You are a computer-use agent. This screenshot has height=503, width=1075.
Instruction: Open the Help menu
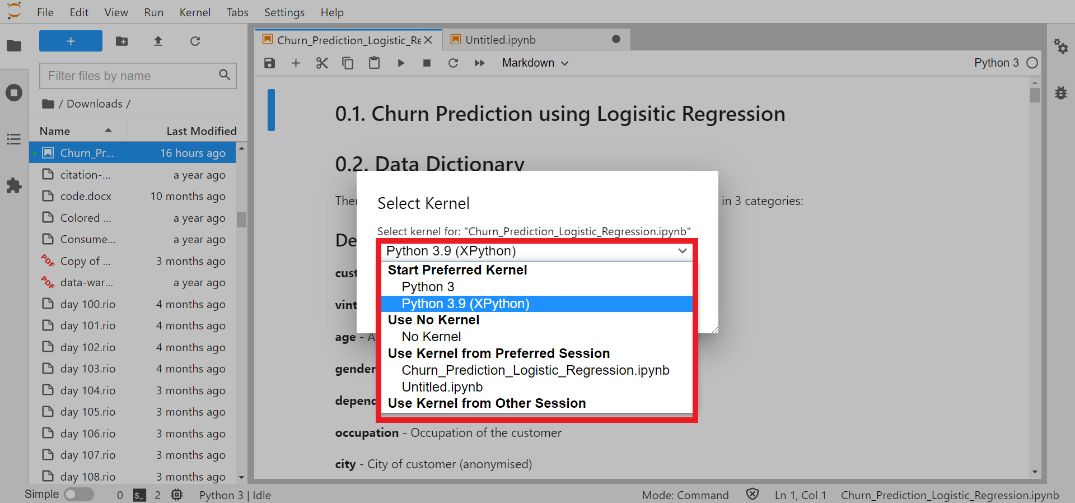[332, 12]
